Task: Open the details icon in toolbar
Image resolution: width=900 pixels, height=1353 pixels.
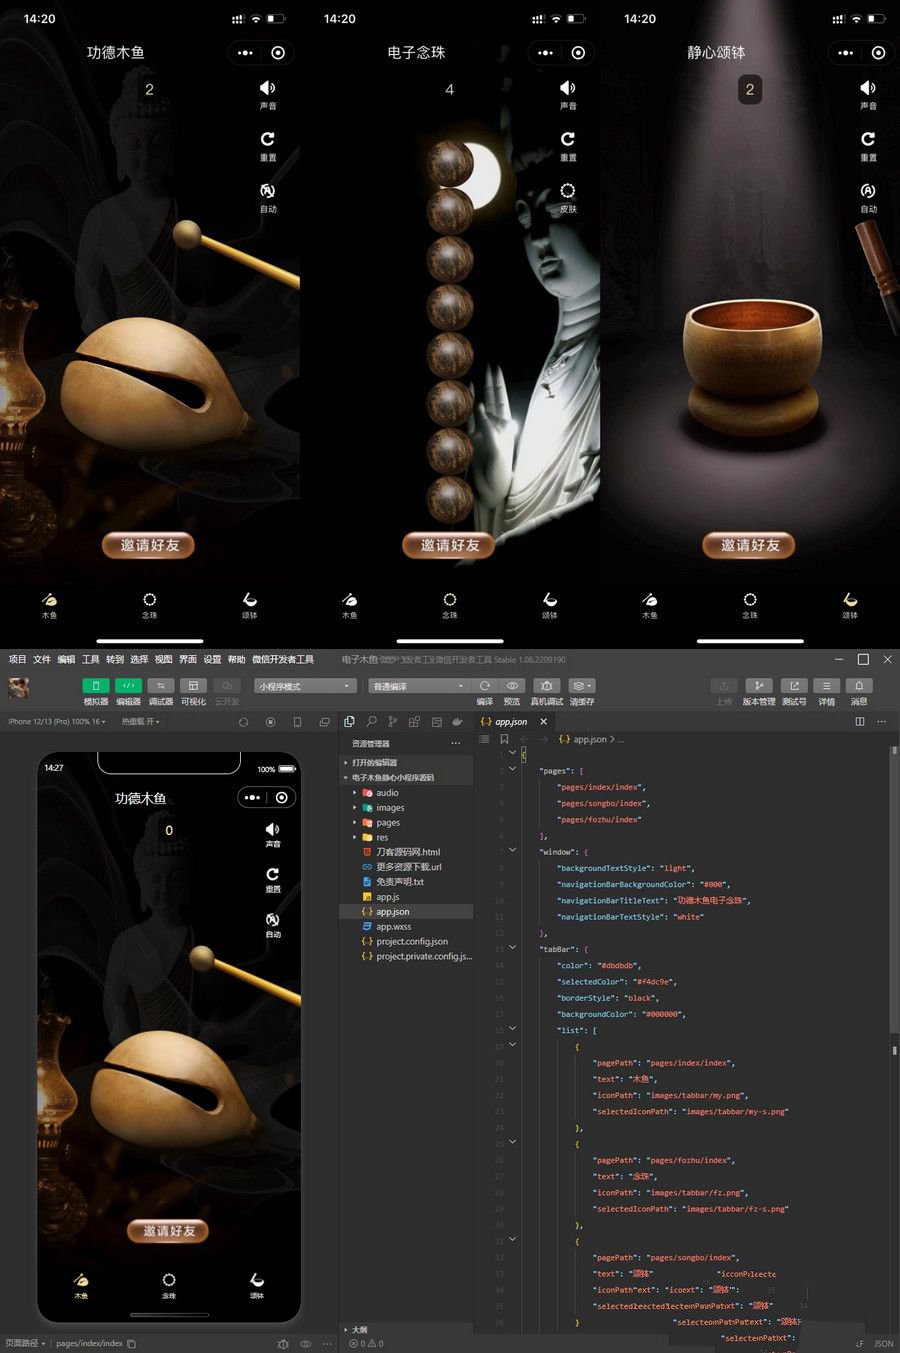Action: pyautogui.click(x=826, y=686)
